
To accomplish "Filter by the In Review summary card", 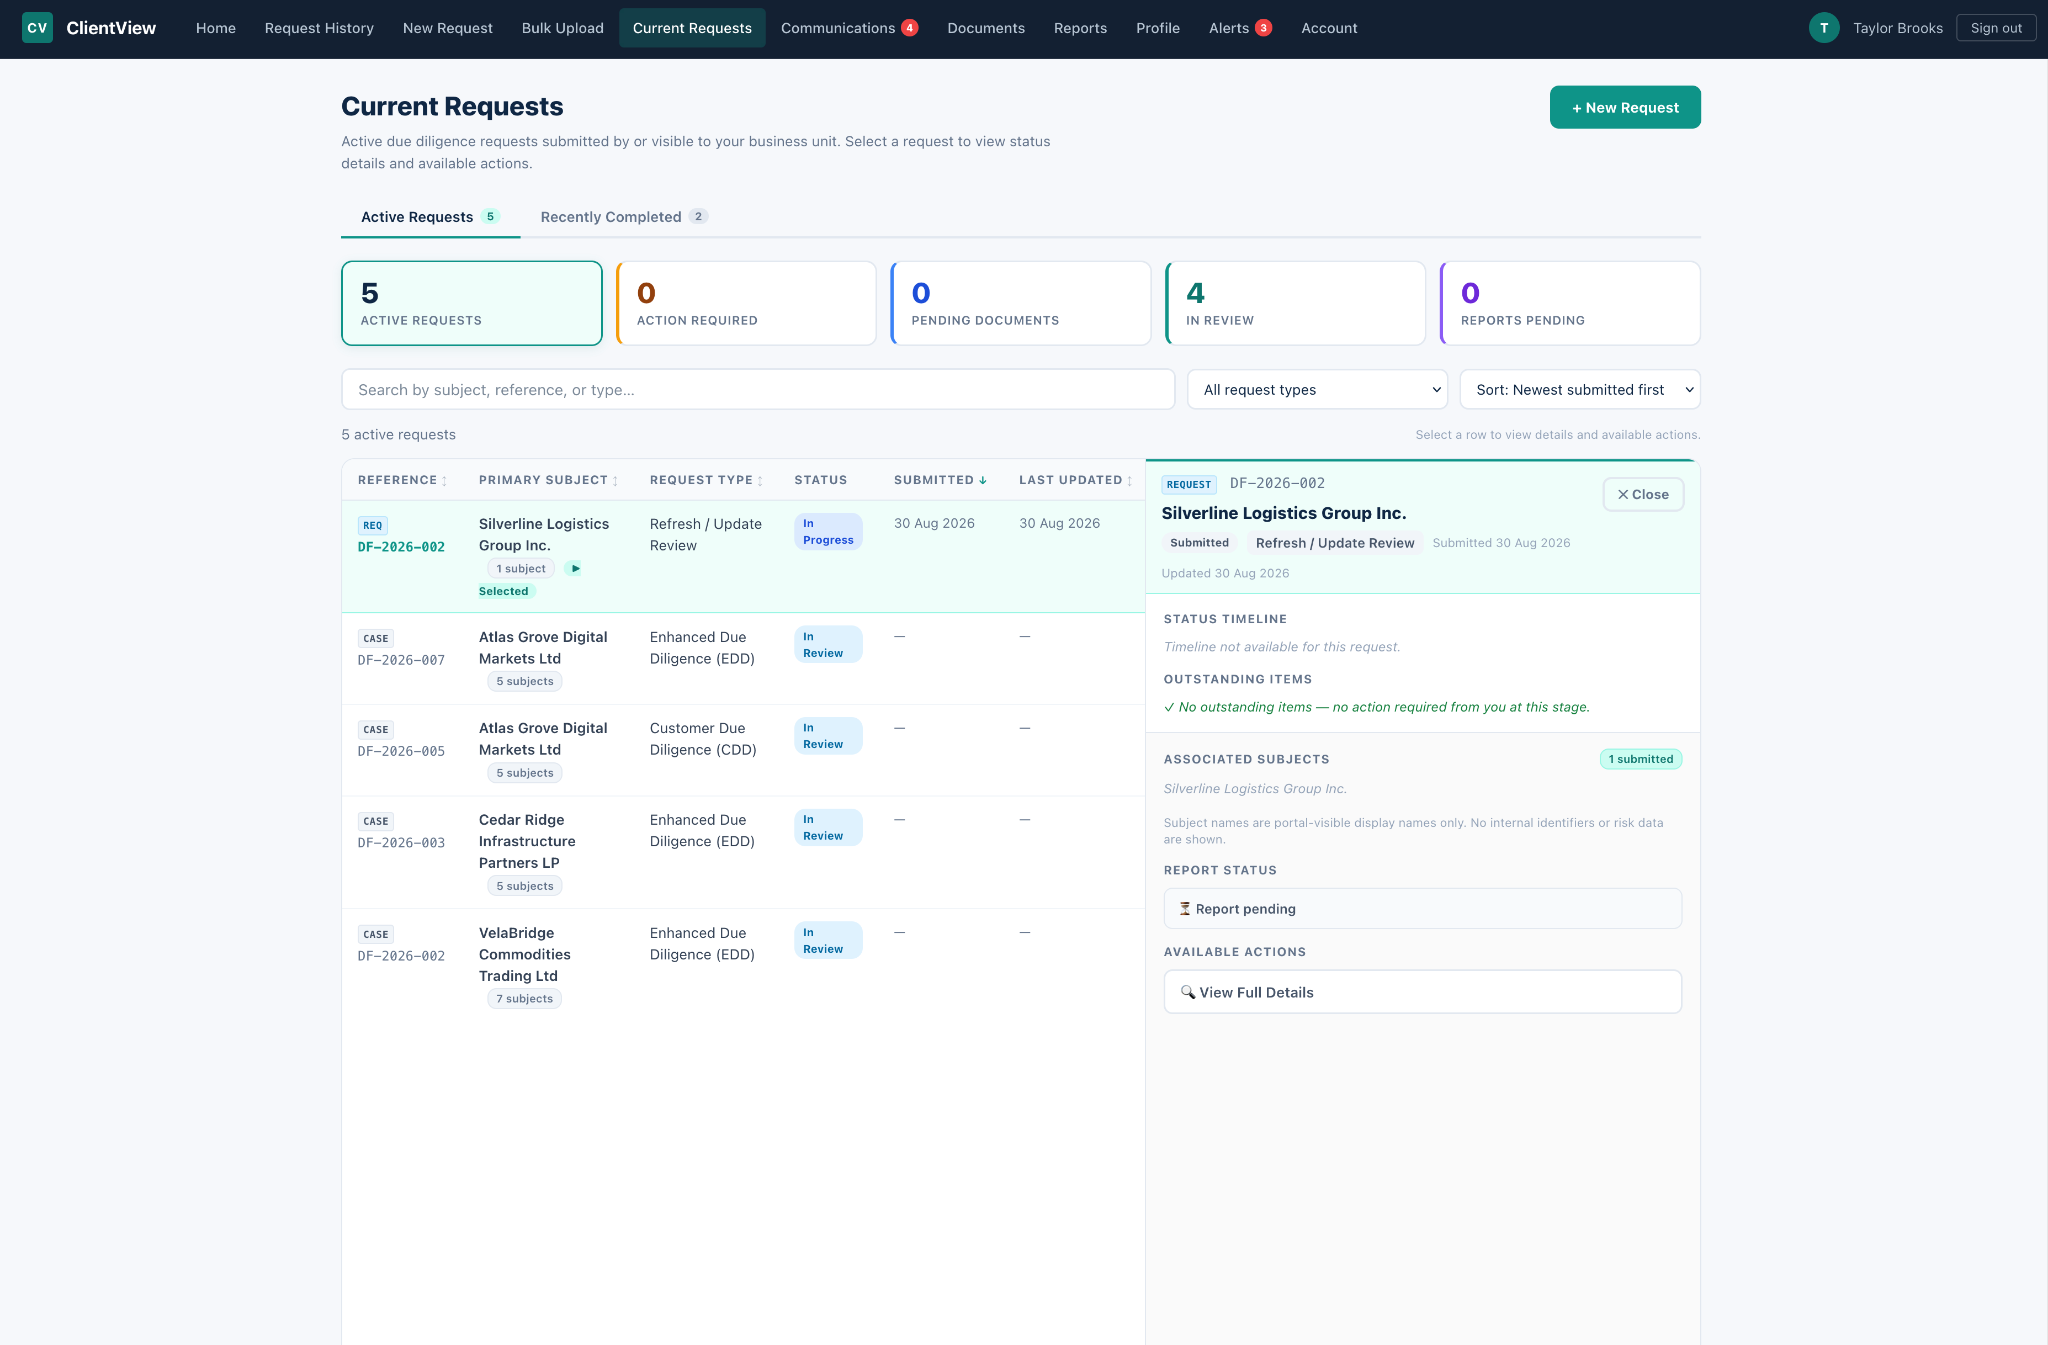I will click(x=1295, y=303).
